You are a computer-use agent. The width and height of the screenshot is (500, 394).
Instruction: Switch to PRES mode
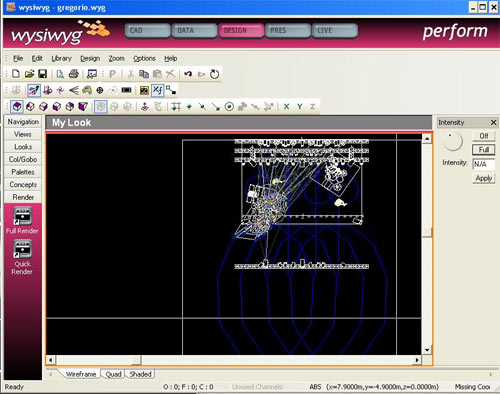pyautogui.click(x=288, y=31)
